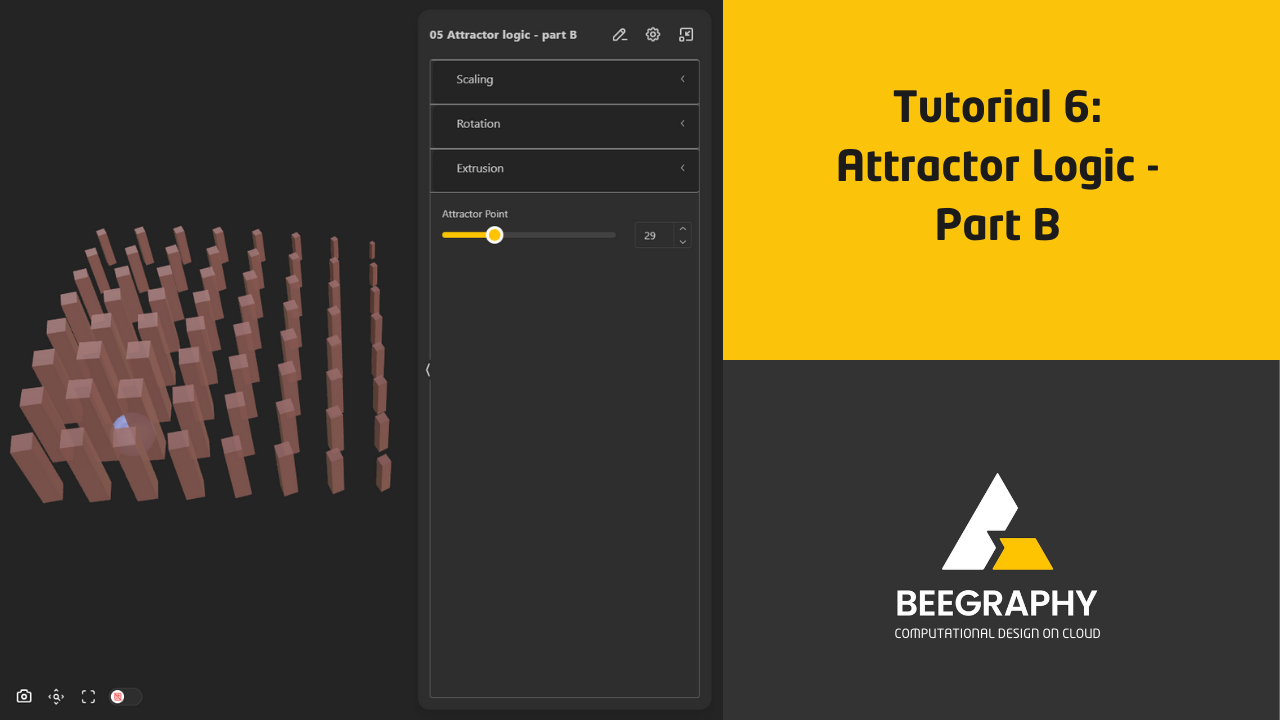The height and width of the screenshot is (720, 1280).
Task: Enter fullscreen using the expand icon
Action: pyautogui.click(x=88, y=696)
